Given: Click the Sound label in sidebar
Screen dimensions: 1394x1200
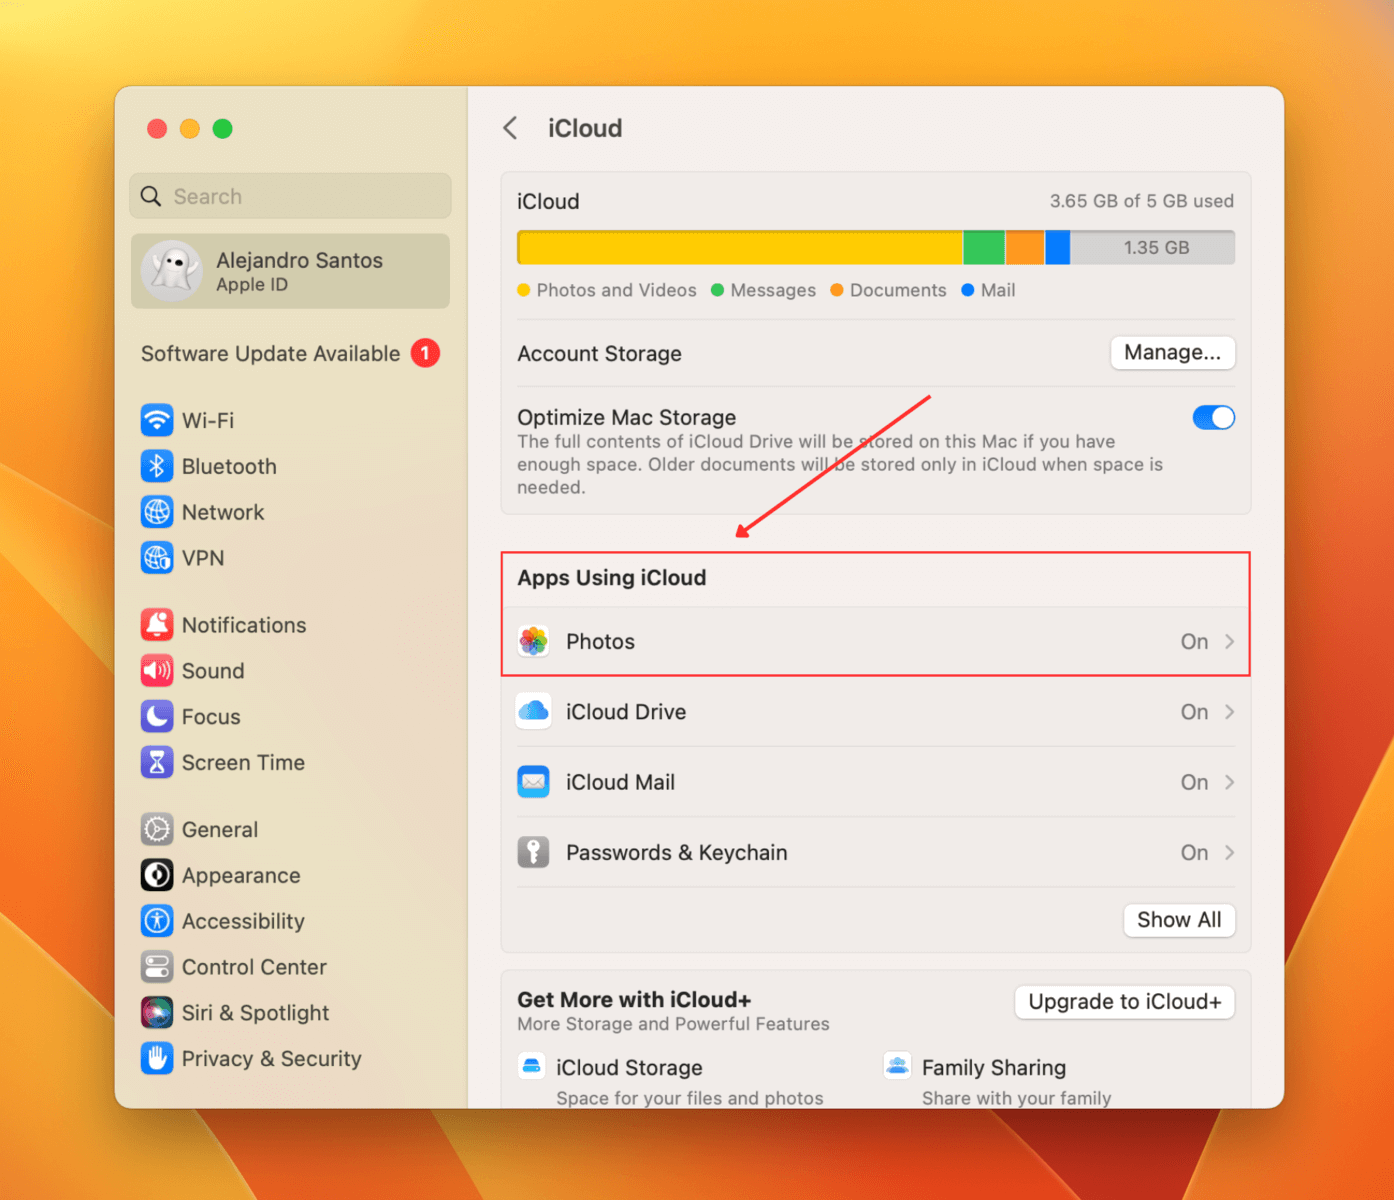Looking at the screenshot, I should (213, 671).
